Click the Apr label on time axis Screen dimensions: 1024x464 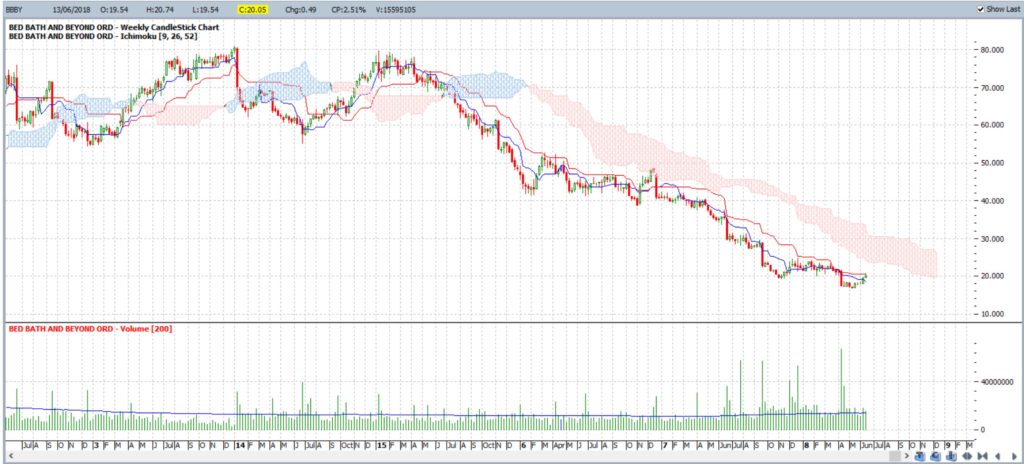559,445
